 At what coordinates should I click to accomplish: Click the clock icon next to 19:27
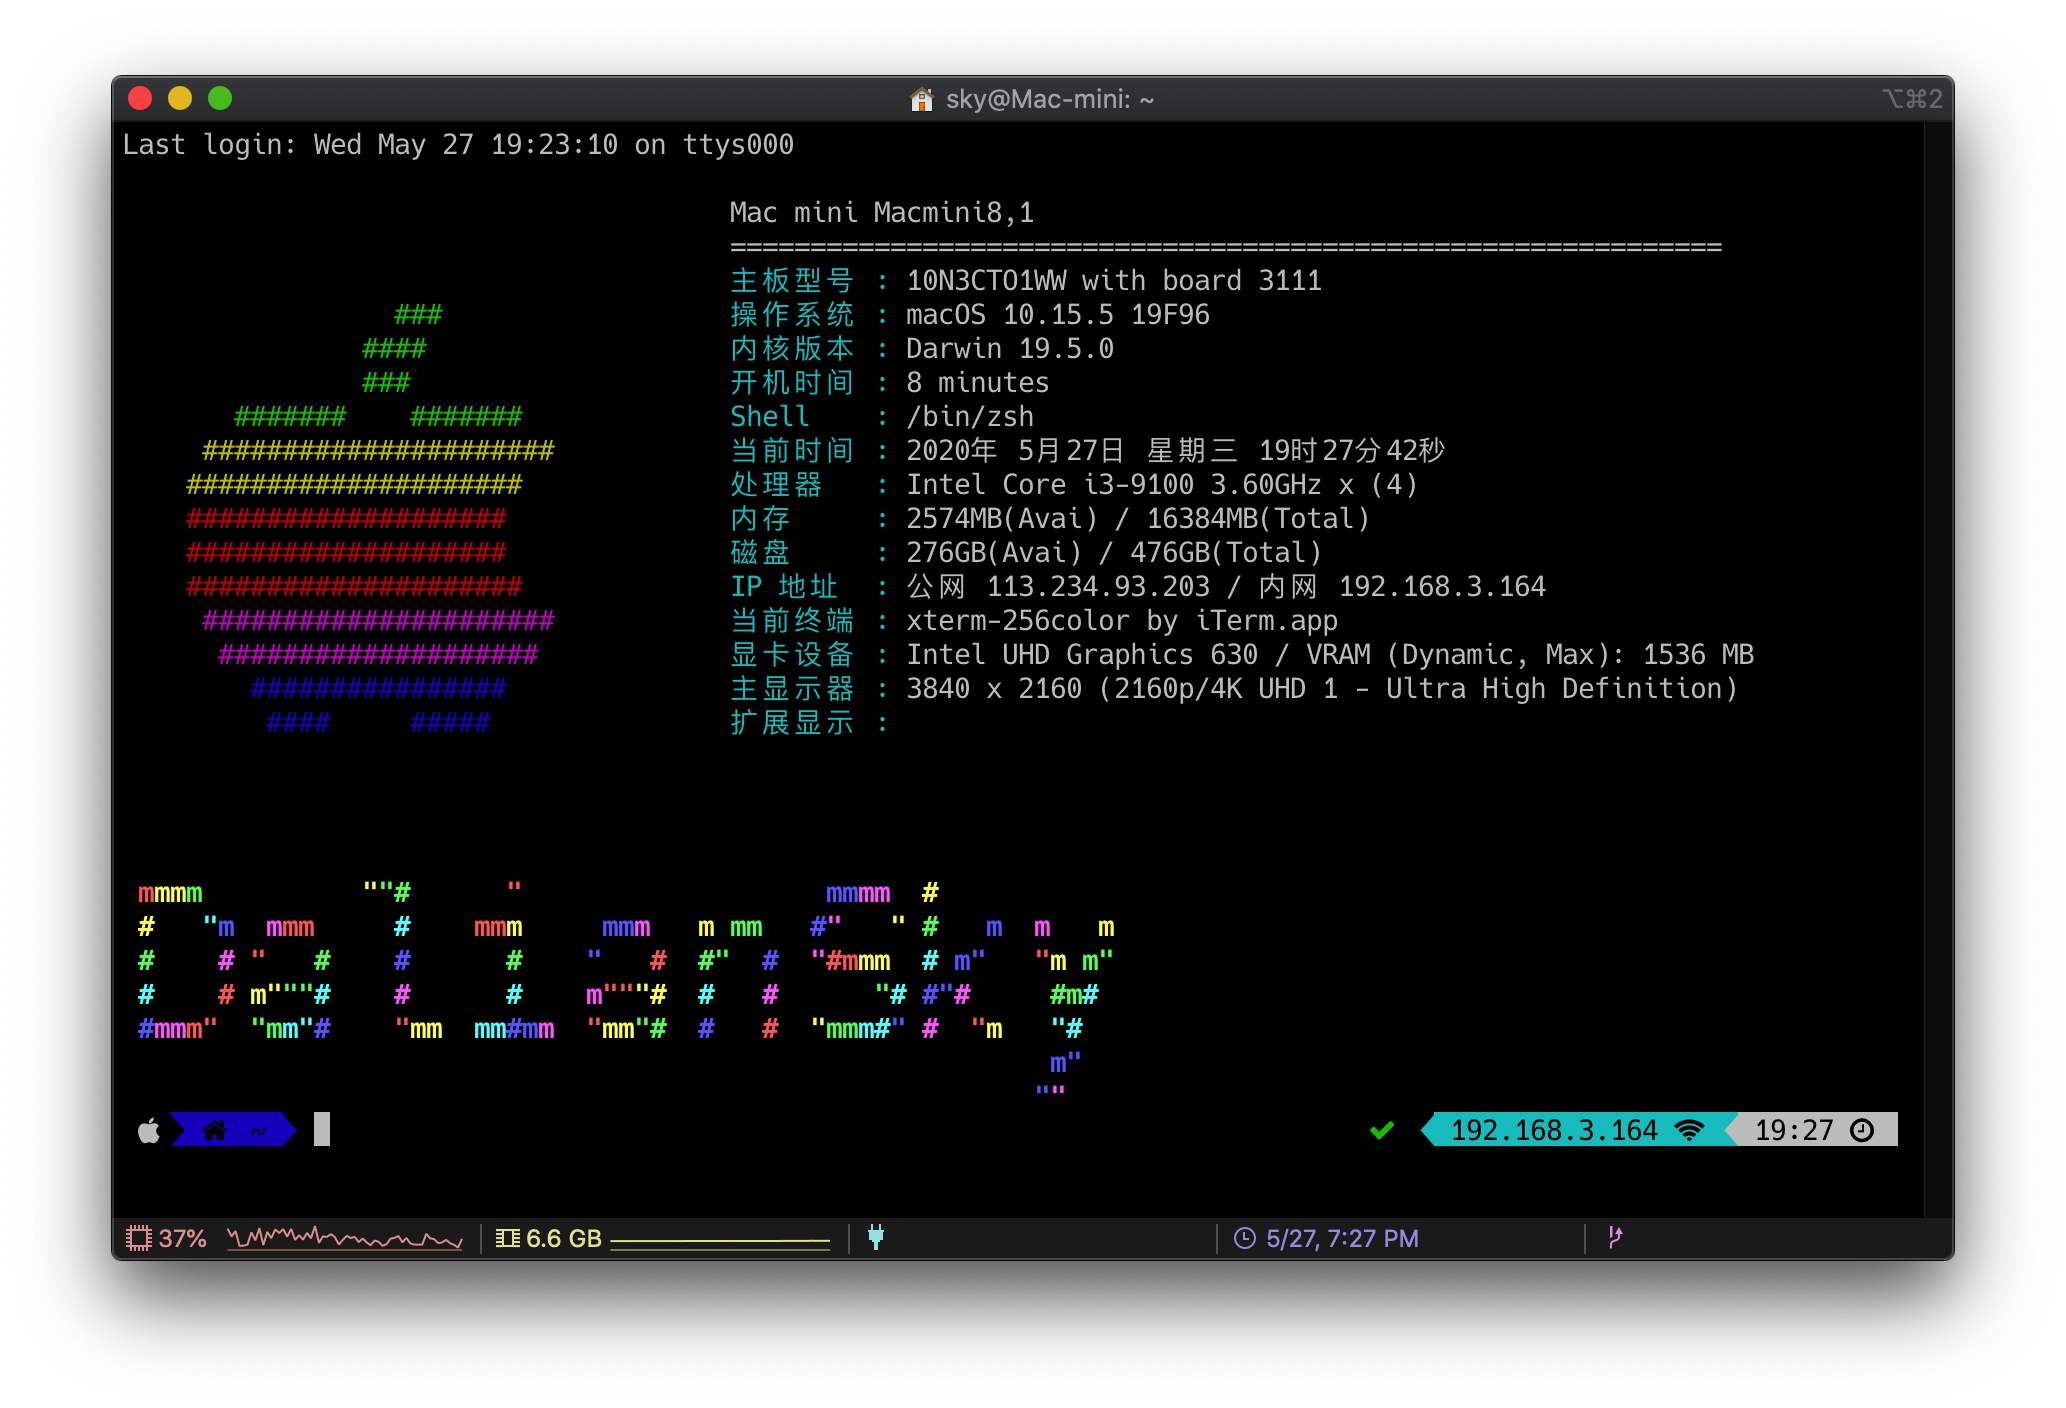1862,1130
